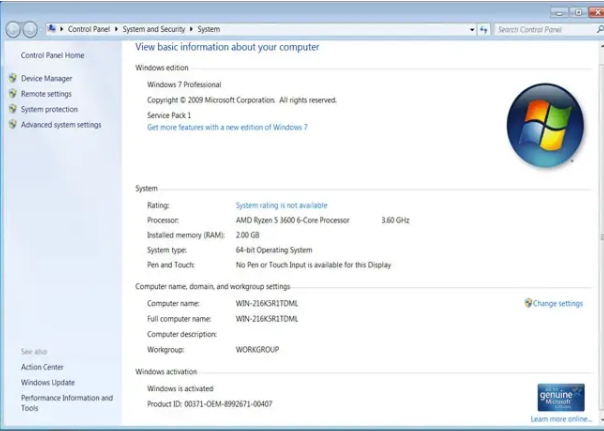Expand the breadcrumb arrow before Control Panel
604x431 pixels.
pyautogui.click(x=62, y=29)
